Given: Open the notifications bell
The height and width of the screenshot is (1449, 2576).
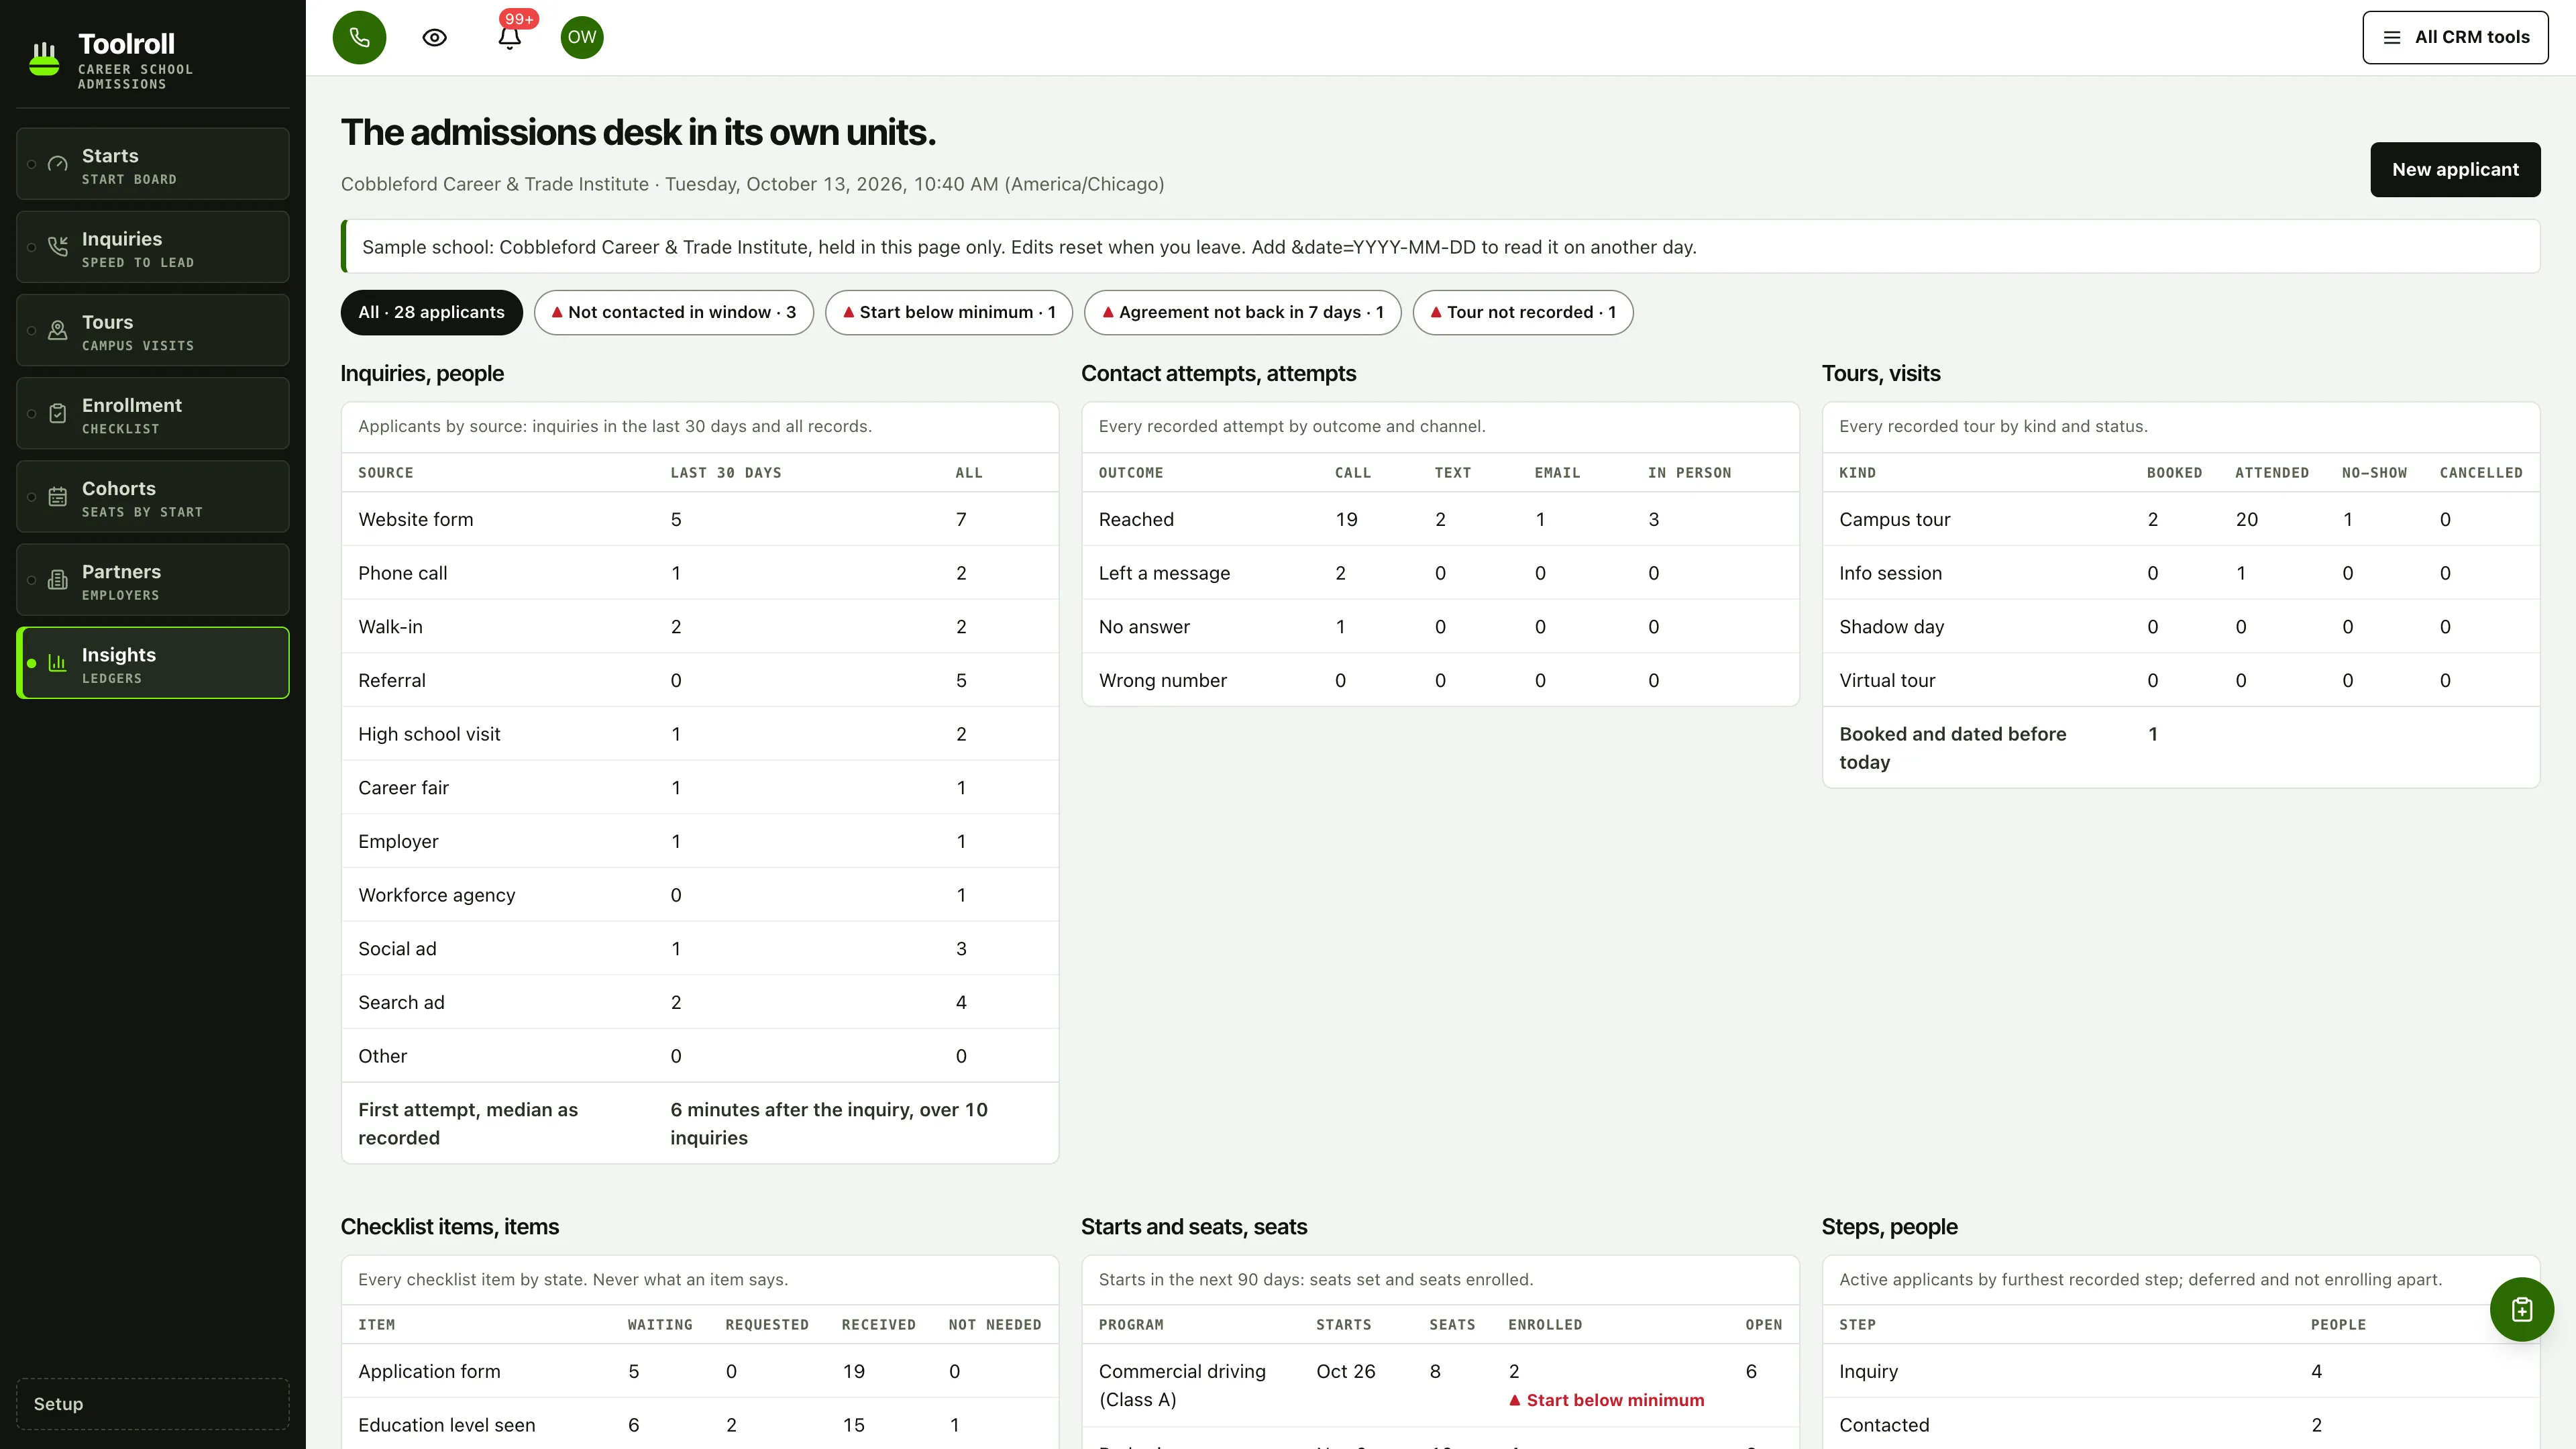Looking at the screenshot, I should click(x=510, y=37).
